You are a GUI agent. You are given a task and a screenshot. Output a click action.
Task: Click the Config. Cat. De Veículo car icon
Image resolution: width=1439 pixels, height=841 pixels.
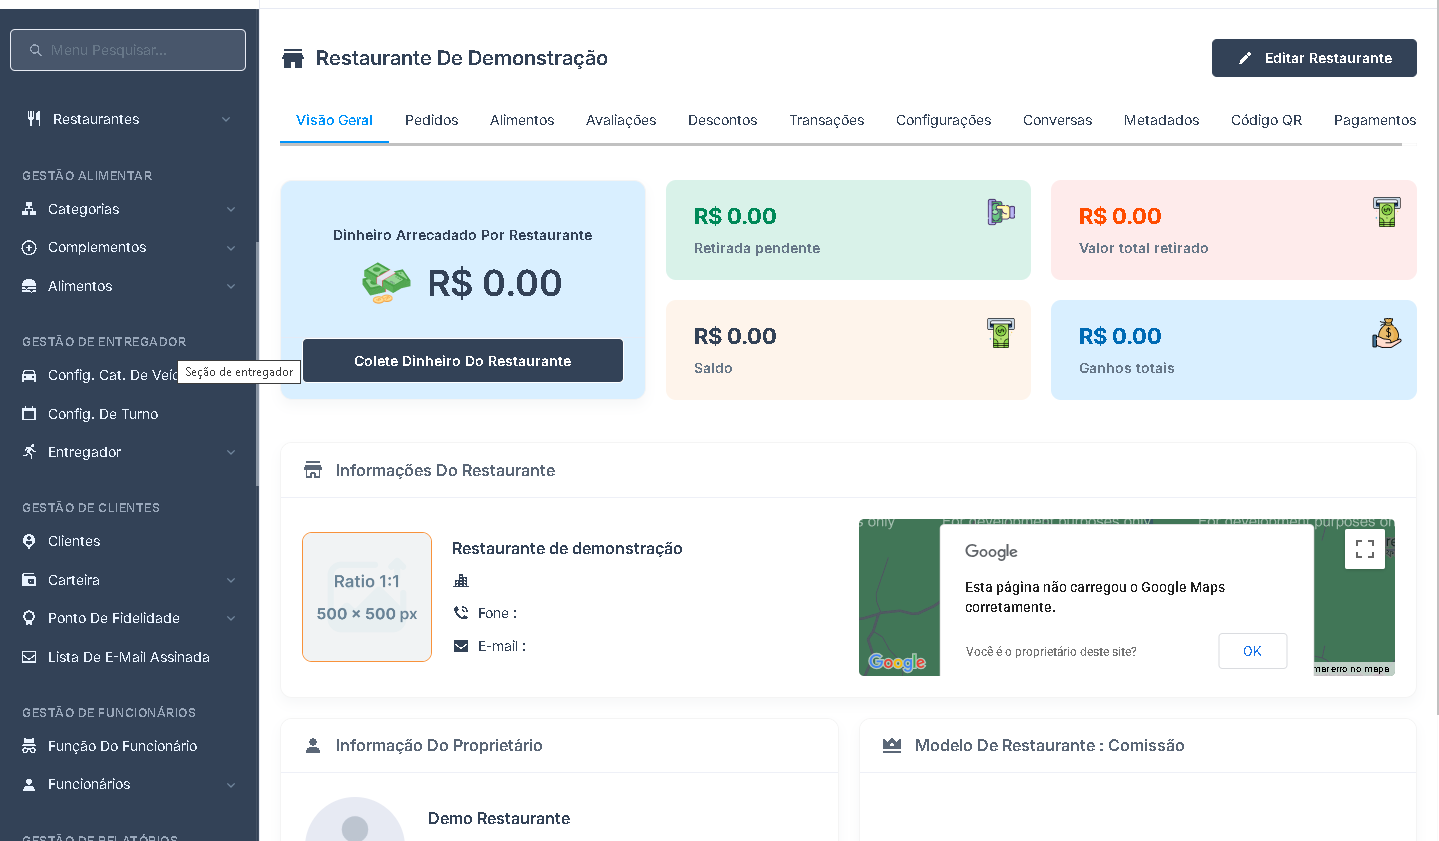coord(29,375)
